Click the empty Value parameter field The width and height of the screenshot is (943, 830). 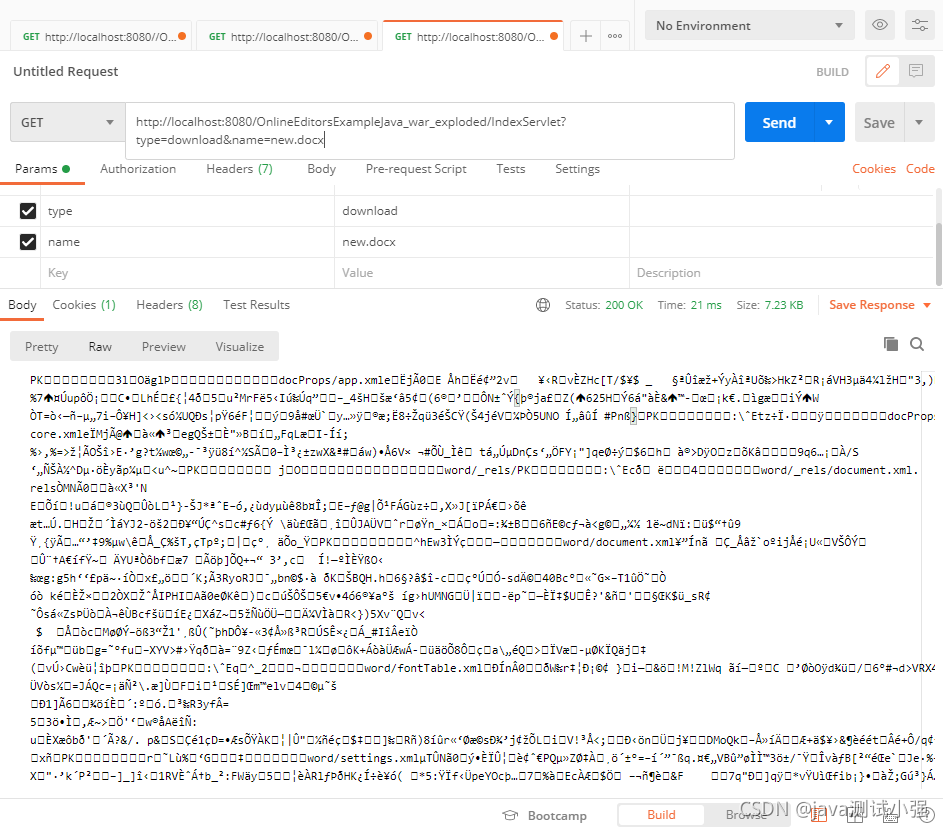click(481, 273)
